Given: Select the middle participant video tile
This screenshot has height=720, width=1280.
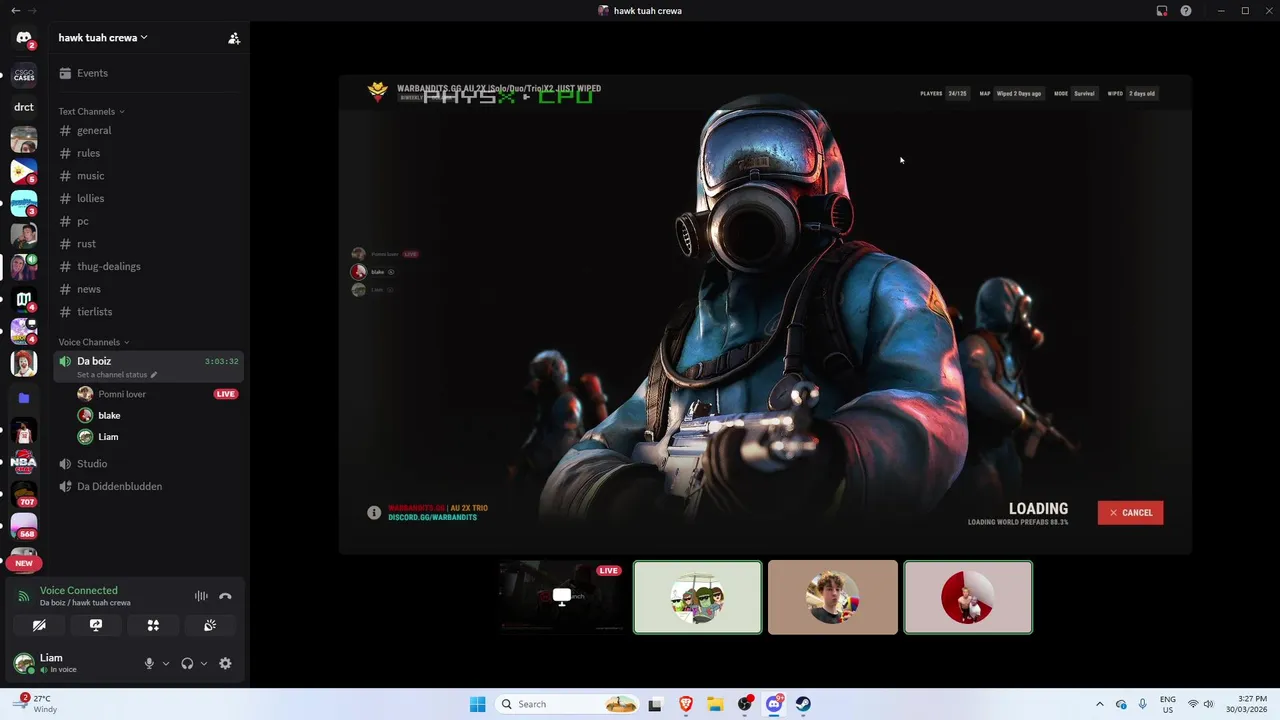Looking at the screenshot, I should pos(833,597).
